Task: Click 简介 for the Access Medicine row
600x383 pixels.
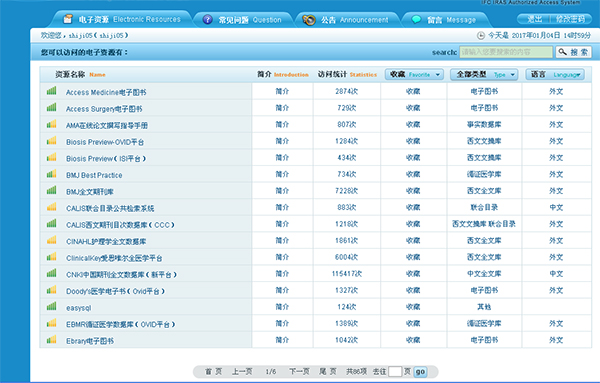Action: [x=282, y=91]
